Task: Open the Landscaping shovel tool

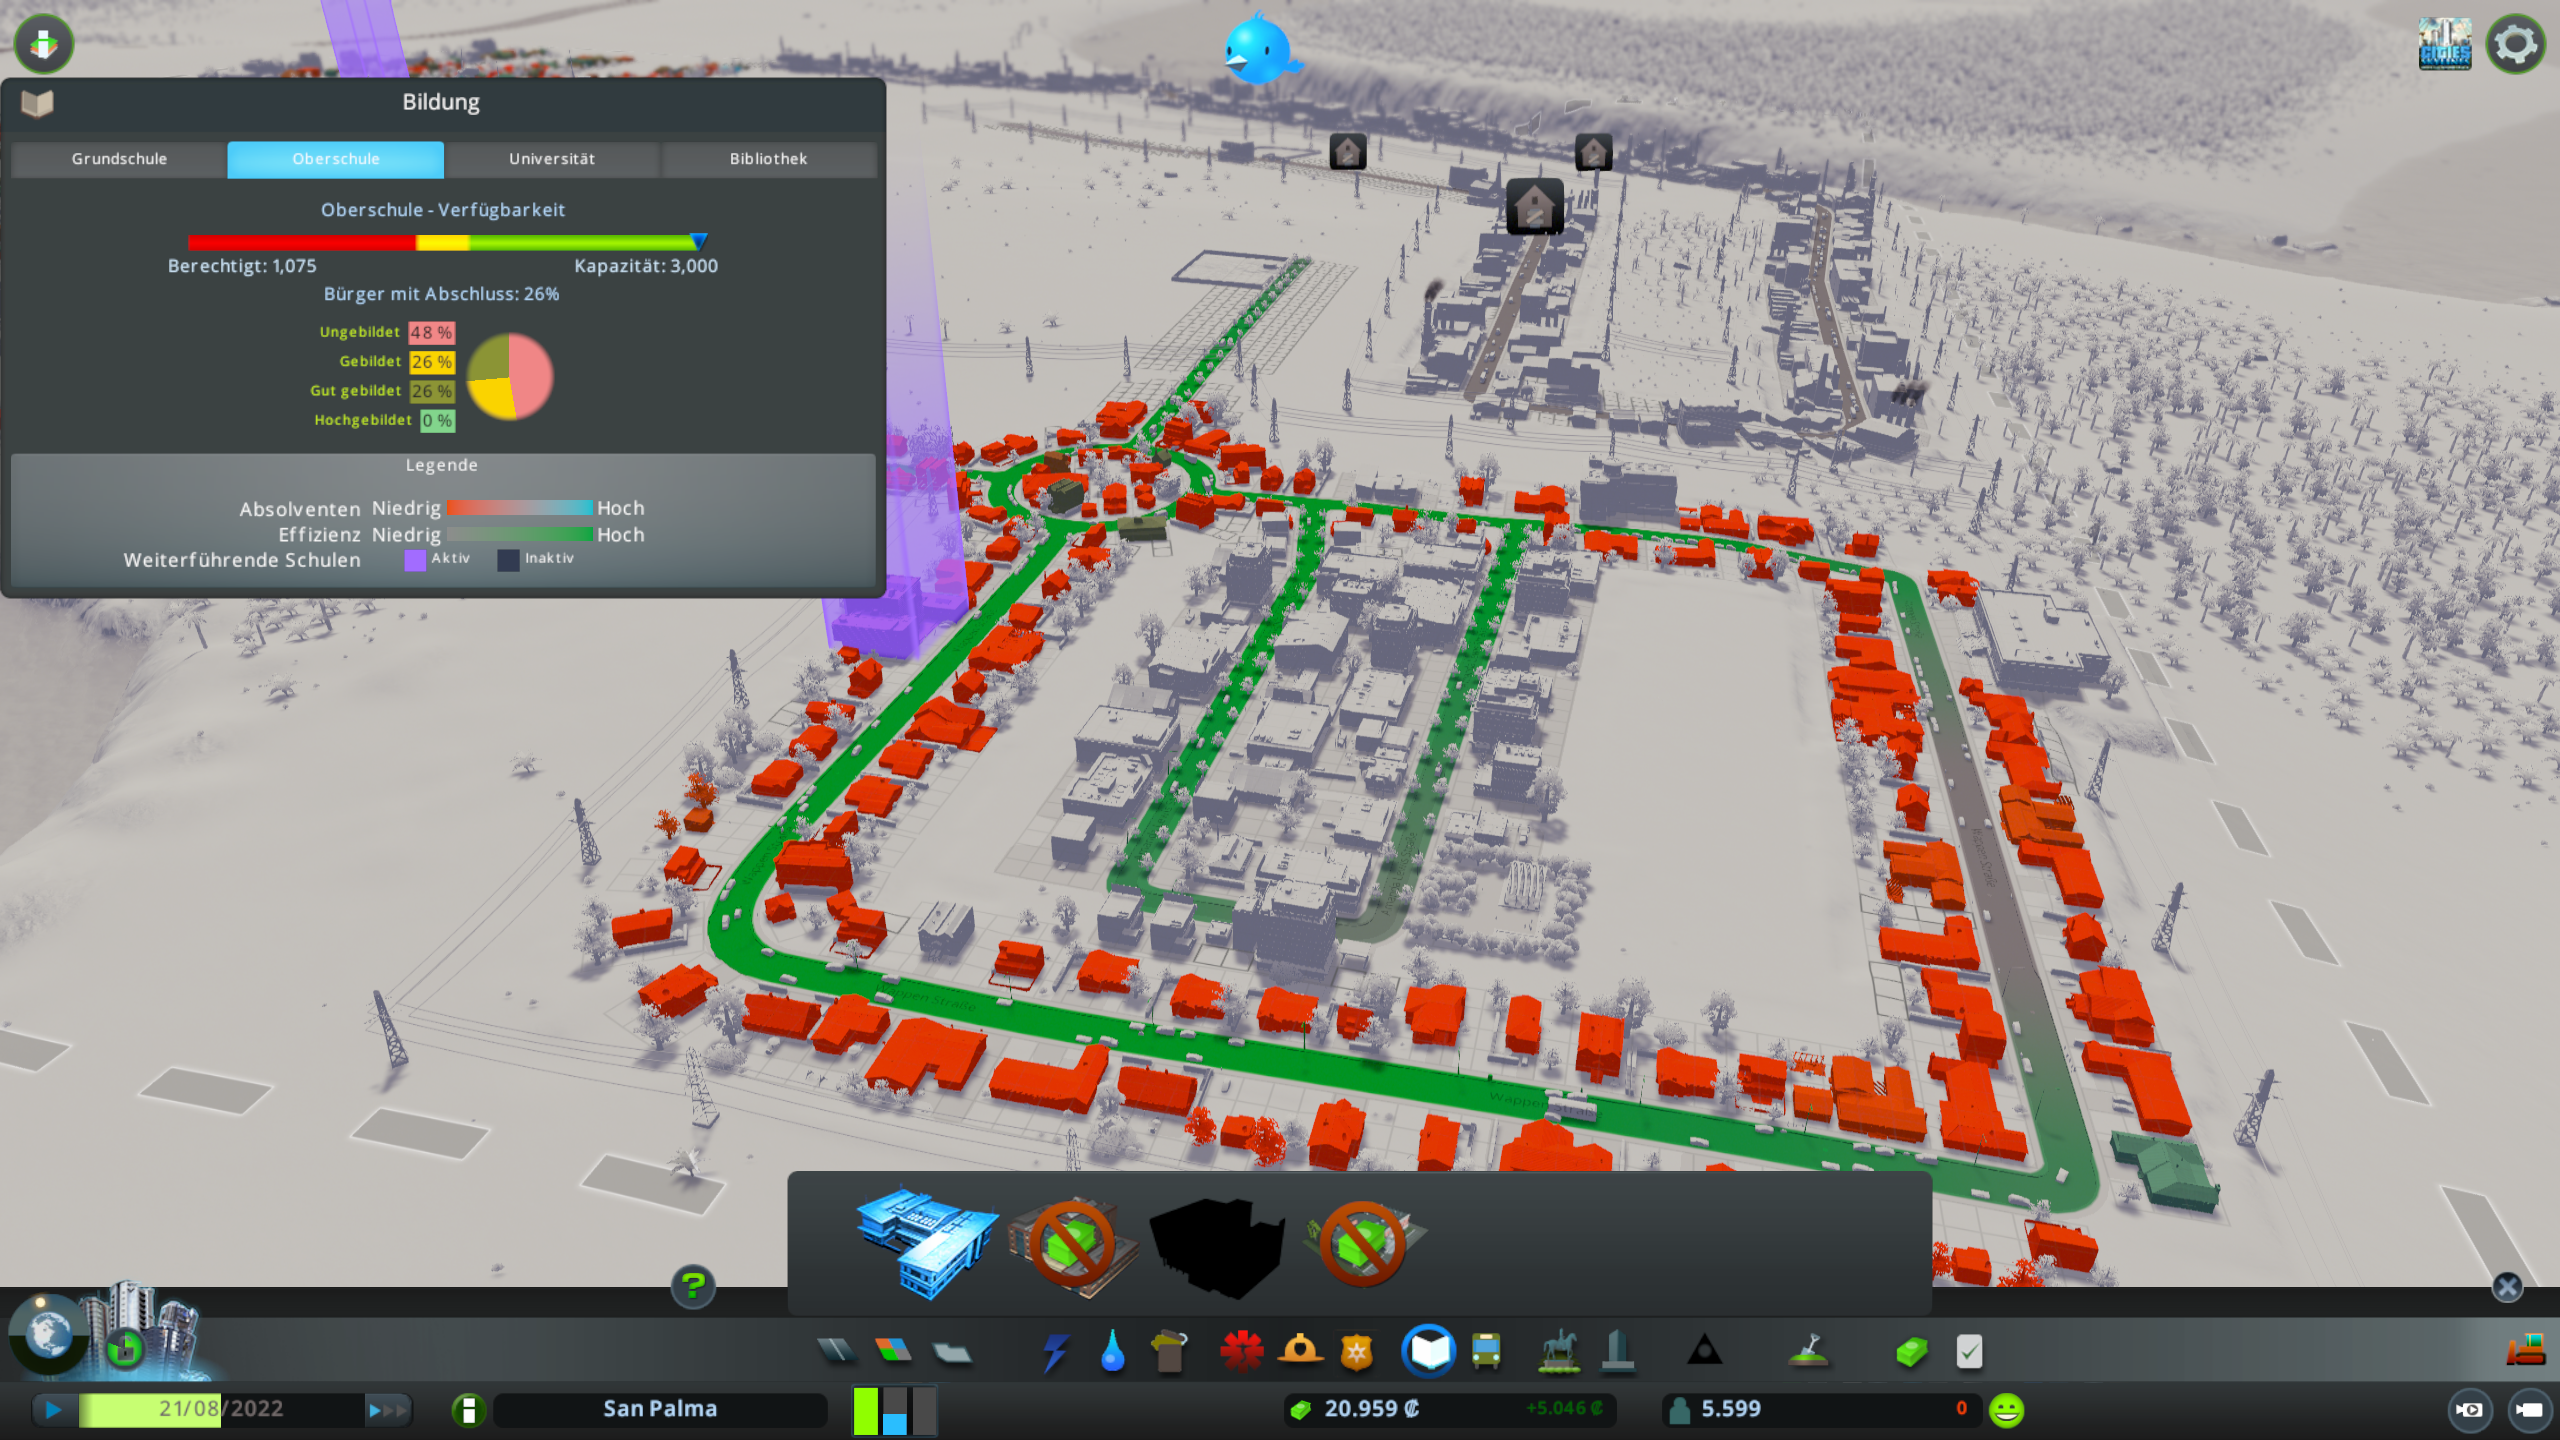Action: point(1808,1351)
